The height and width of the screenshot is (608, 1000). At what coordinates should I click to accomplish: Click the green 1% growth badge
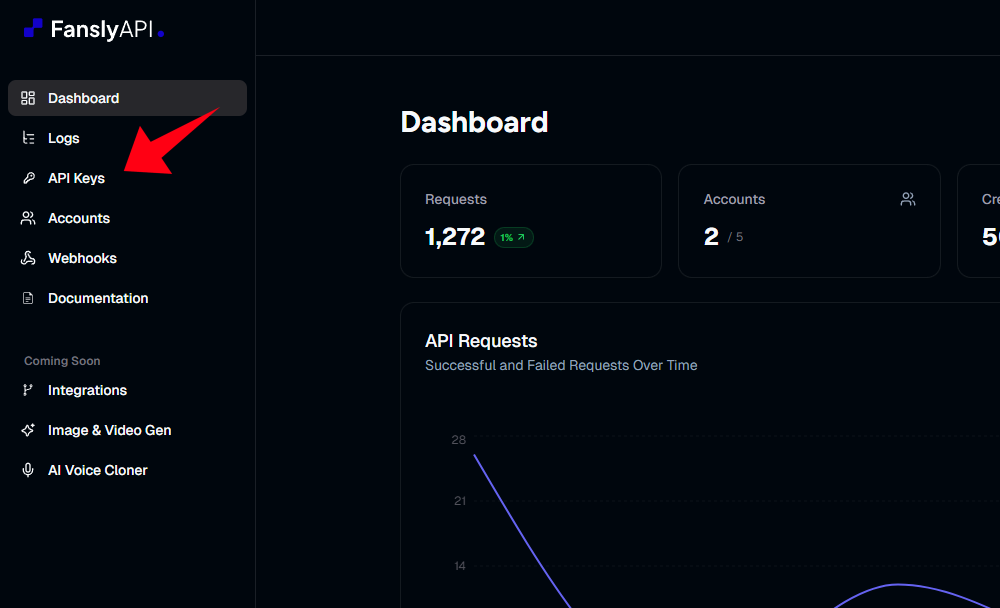[513, 237]
